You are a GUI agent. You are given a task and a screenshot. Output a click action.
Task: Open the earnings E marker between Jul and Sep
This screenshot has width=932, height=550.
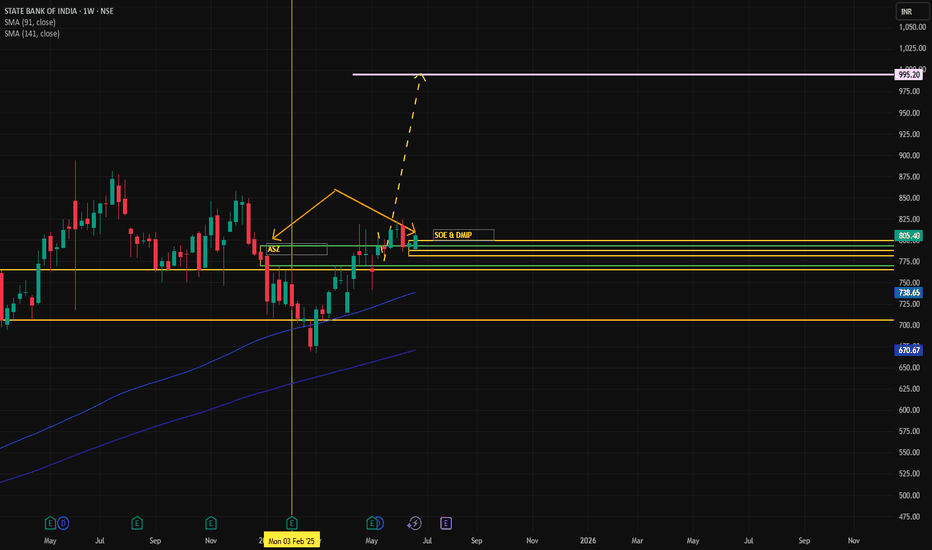pyautogui.click(x=137, y=523)
